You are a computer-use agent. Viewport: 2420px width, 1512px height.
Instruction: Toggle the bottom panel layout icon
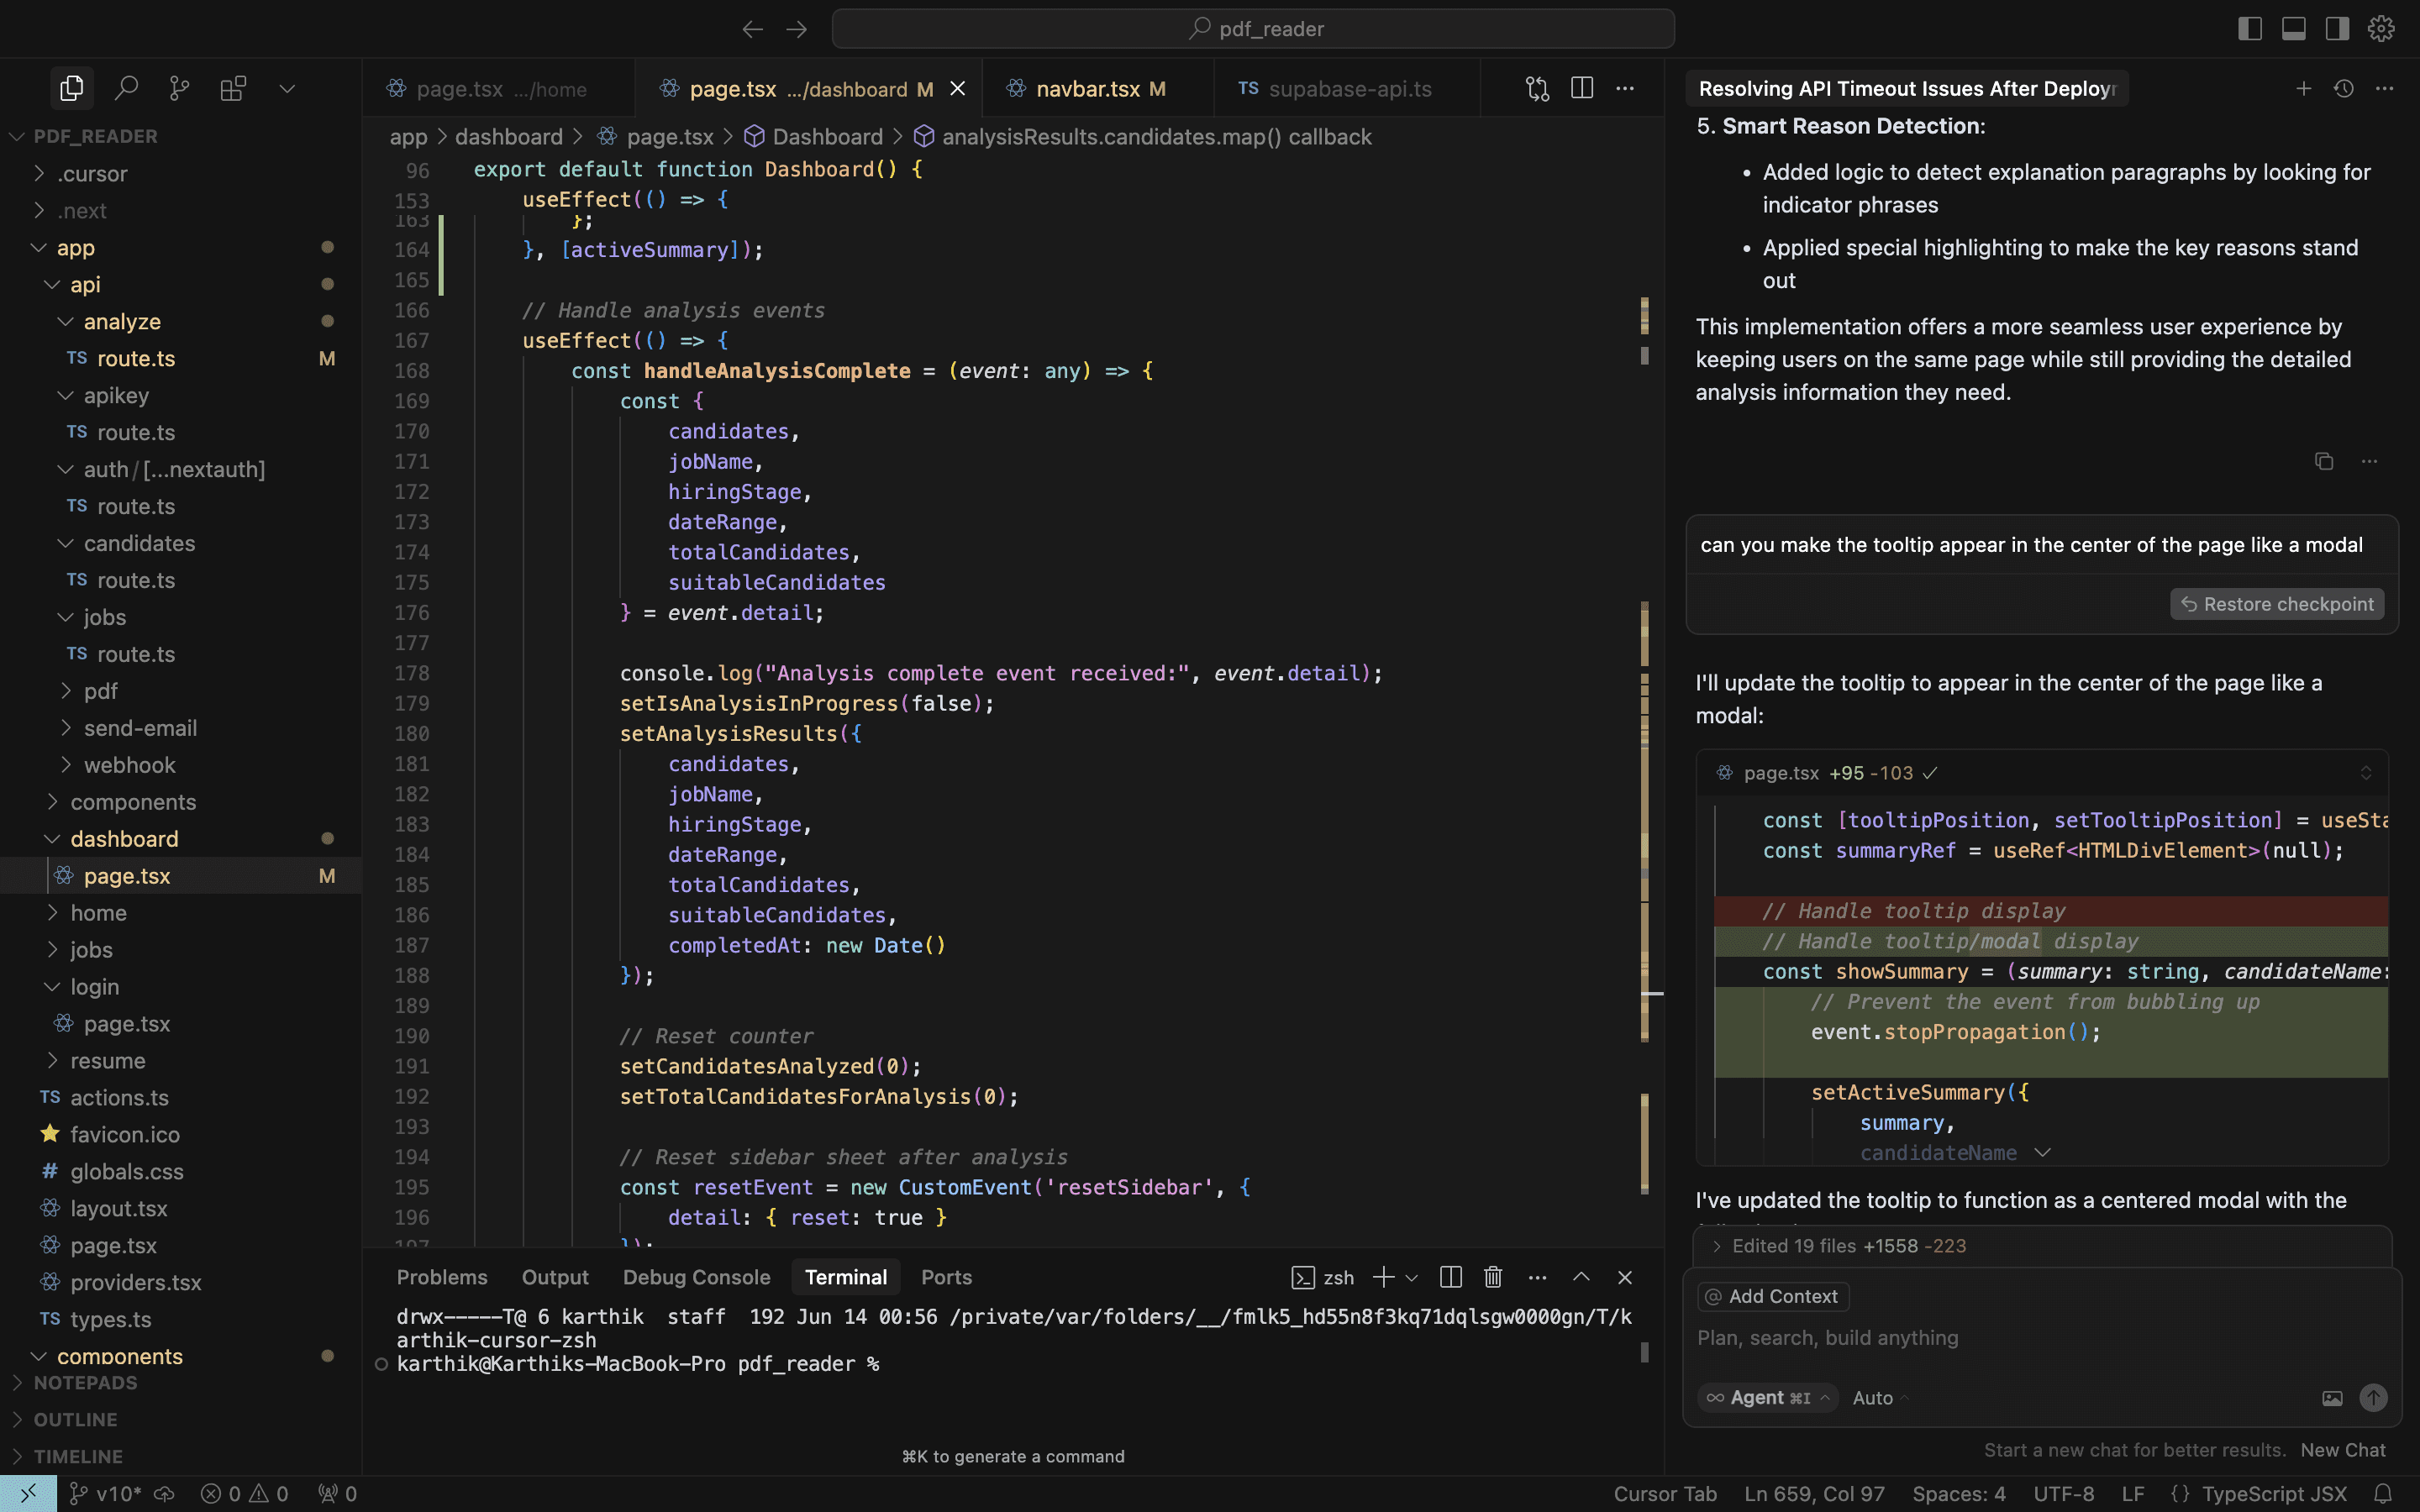2294,29
